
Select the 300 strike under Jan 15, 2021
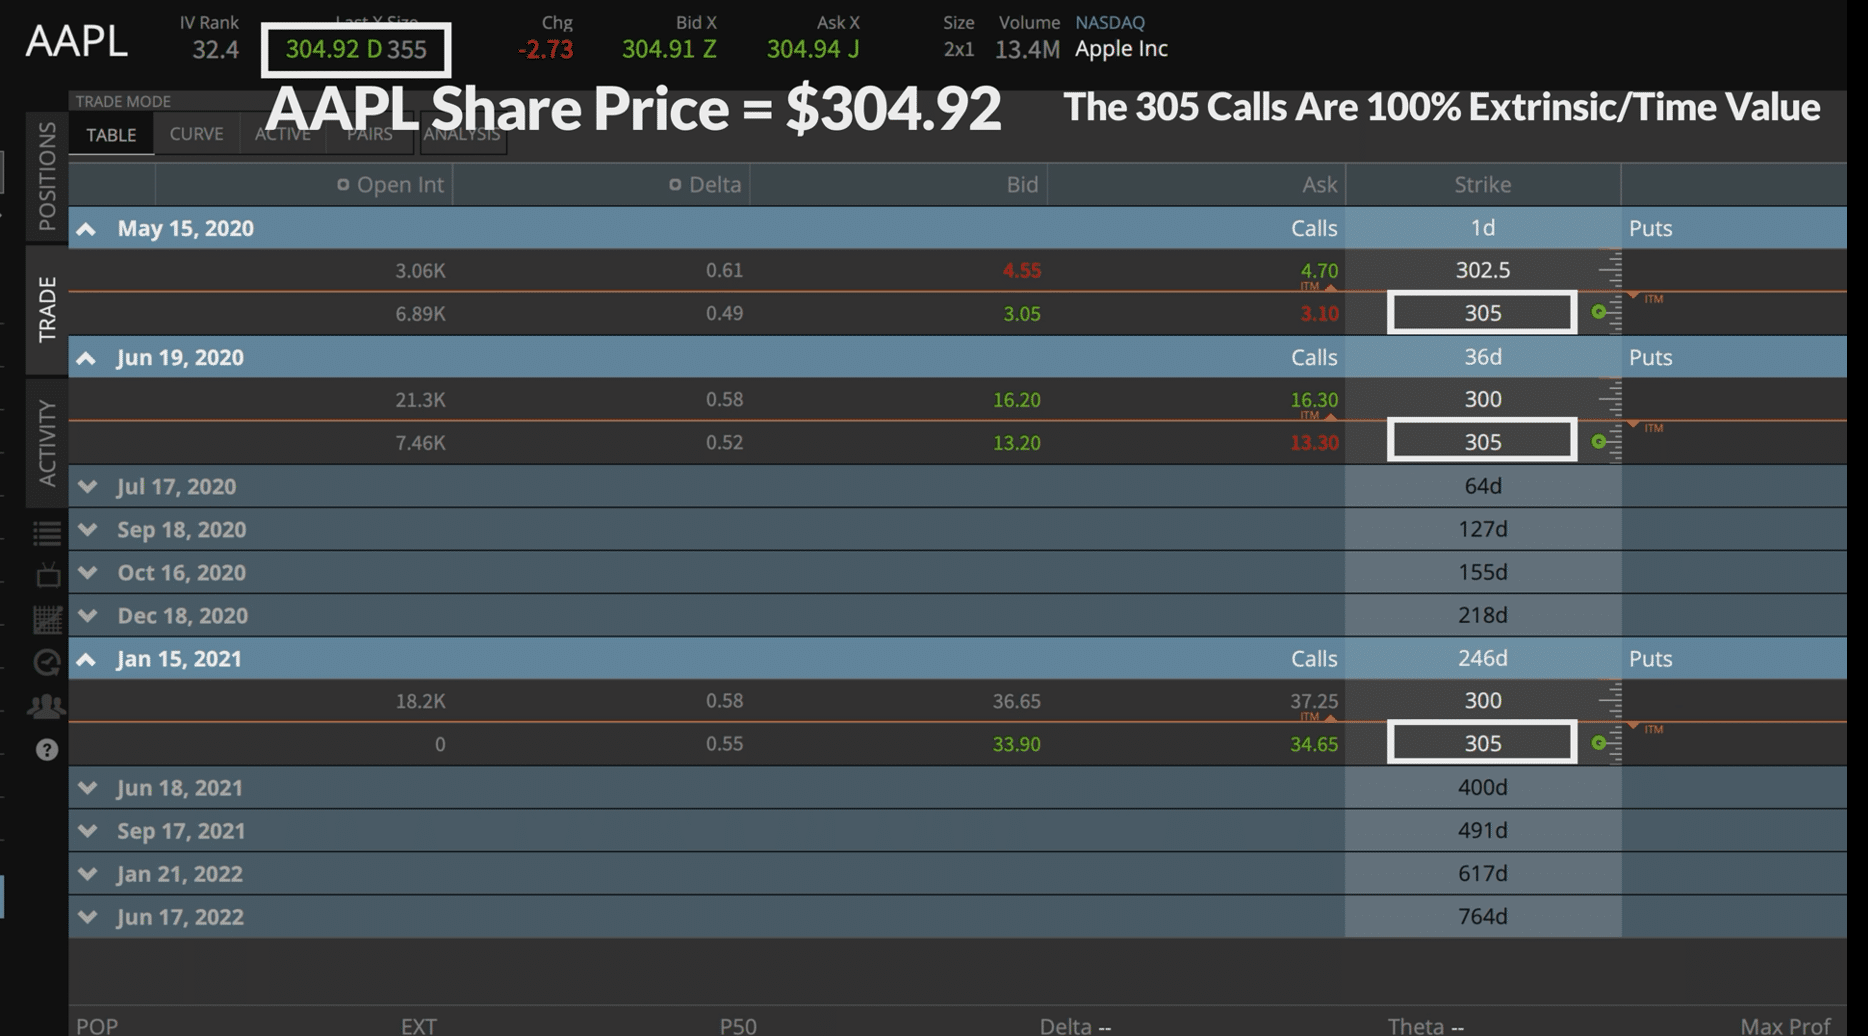click(1482, 701)
